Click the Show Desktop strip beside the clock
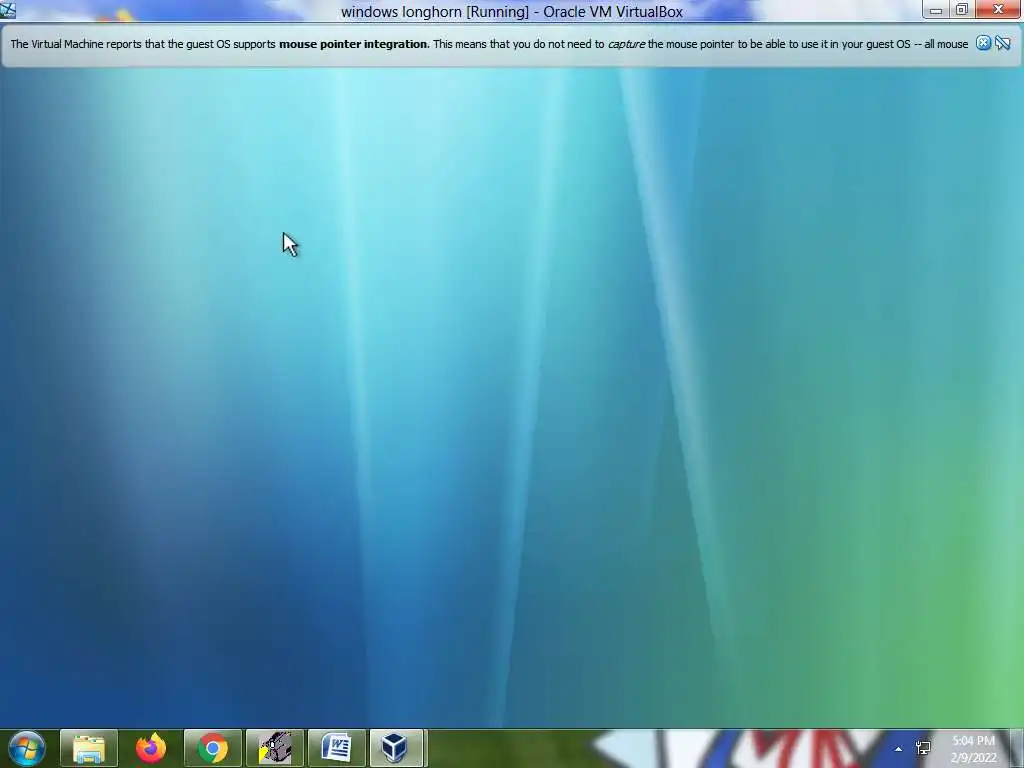Viewport: 1024px width, 768px height. pyautogui.click(x=1017, y=748)
